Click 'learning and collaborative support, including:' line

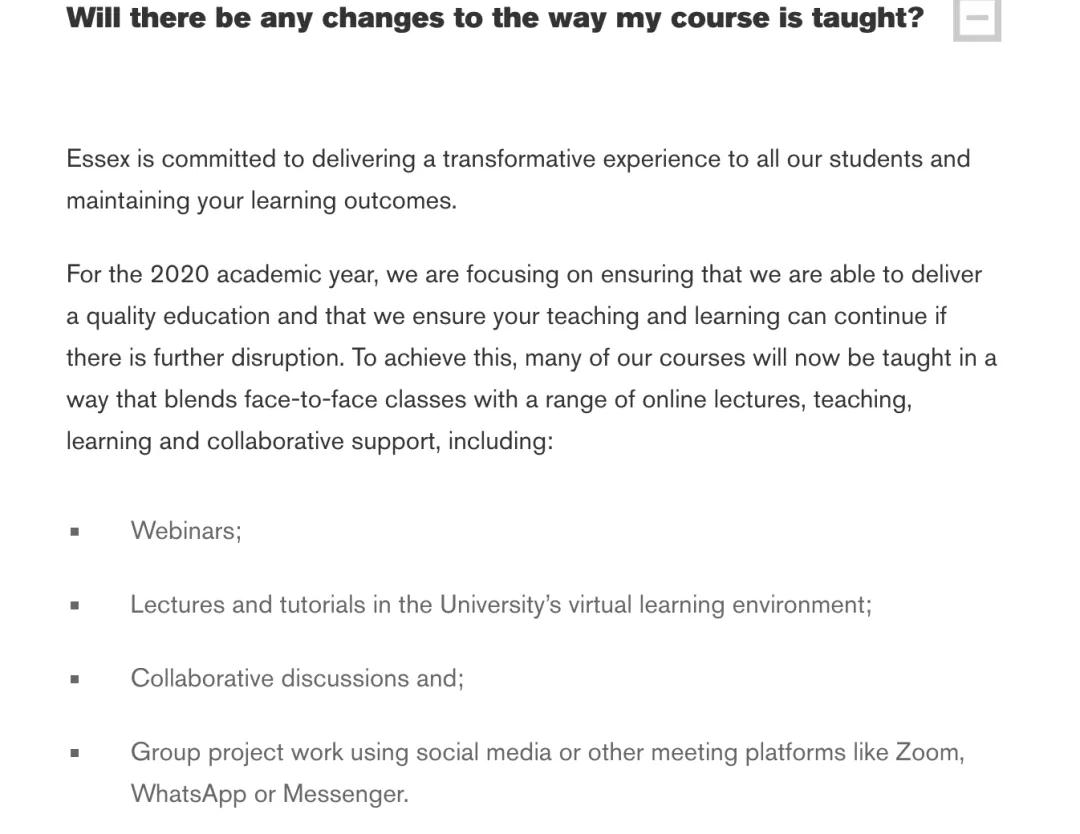pyautogui.click(x=309, y=442)
